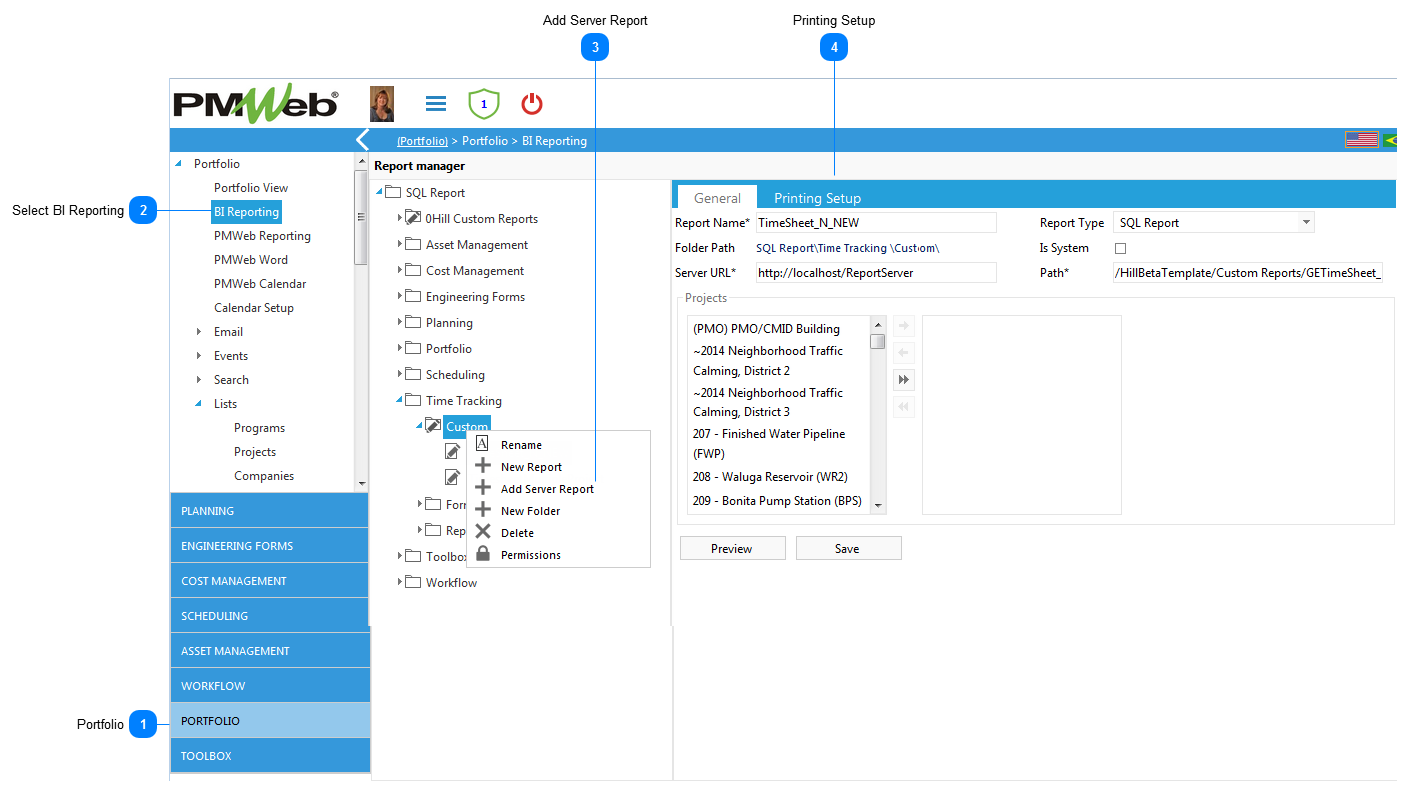Screen dimensions: 1406x790
Task: Click the Report Name input field
Action: click(x=876, y=222)
